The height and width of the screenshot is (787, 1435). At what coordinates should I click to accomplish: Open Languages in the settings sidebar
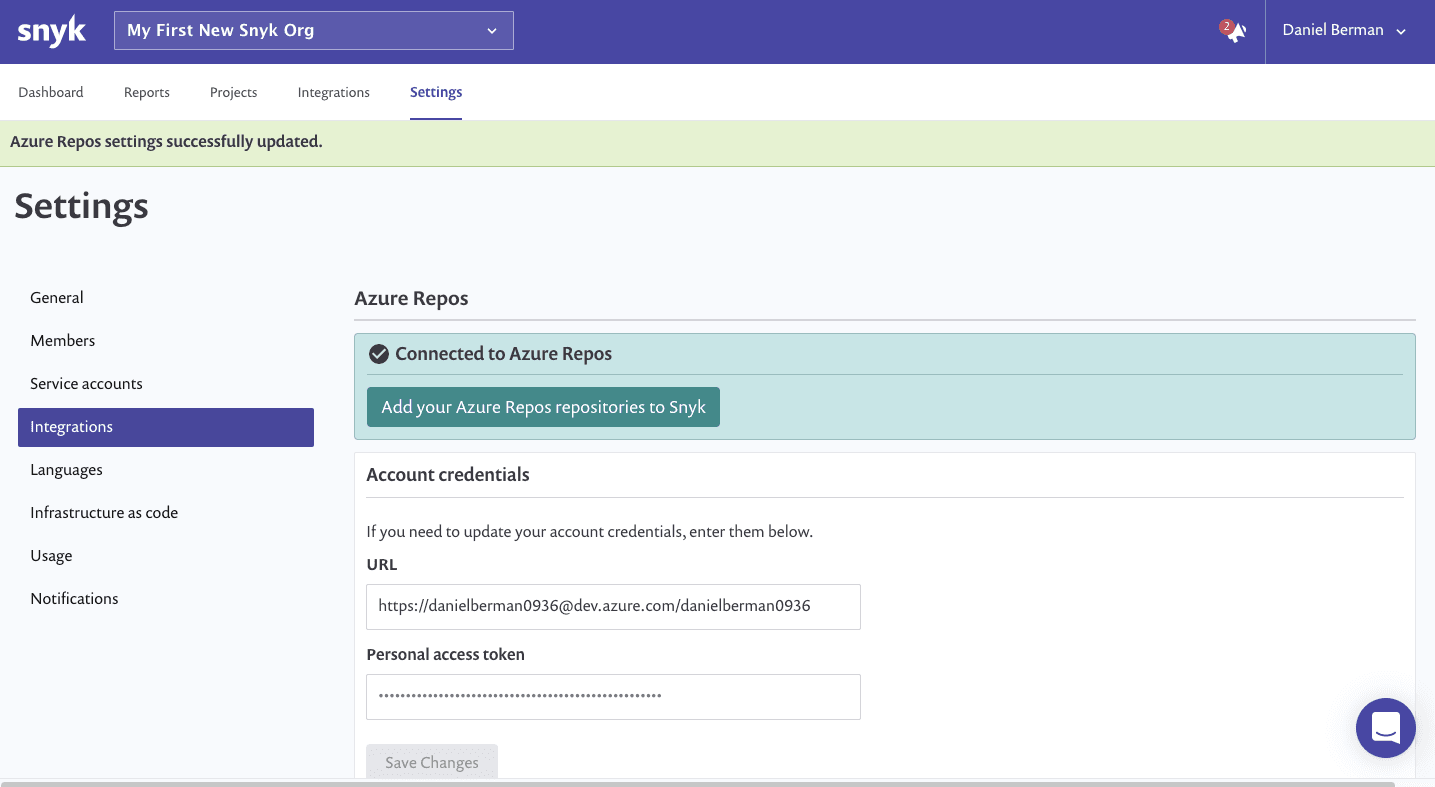pyautogui.click(x=166, y=470)
